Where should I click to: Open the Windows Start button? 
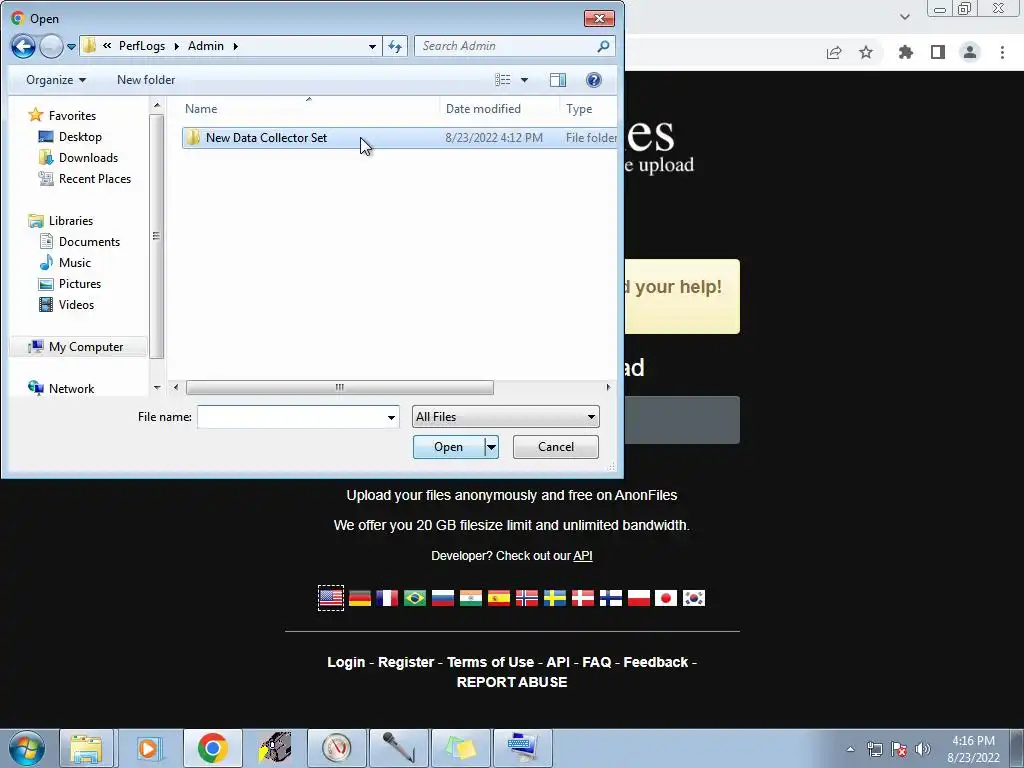(x=27, y=748)
